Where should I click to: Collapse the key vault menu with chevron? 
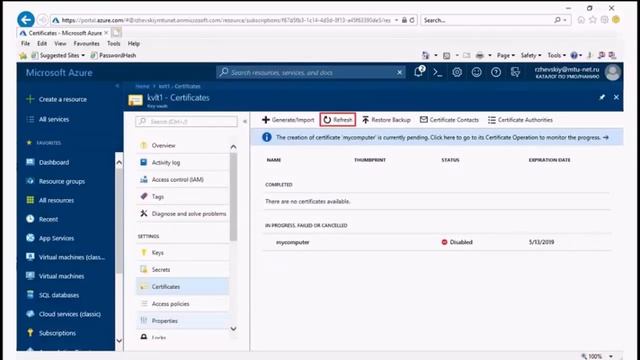(244, 121)
